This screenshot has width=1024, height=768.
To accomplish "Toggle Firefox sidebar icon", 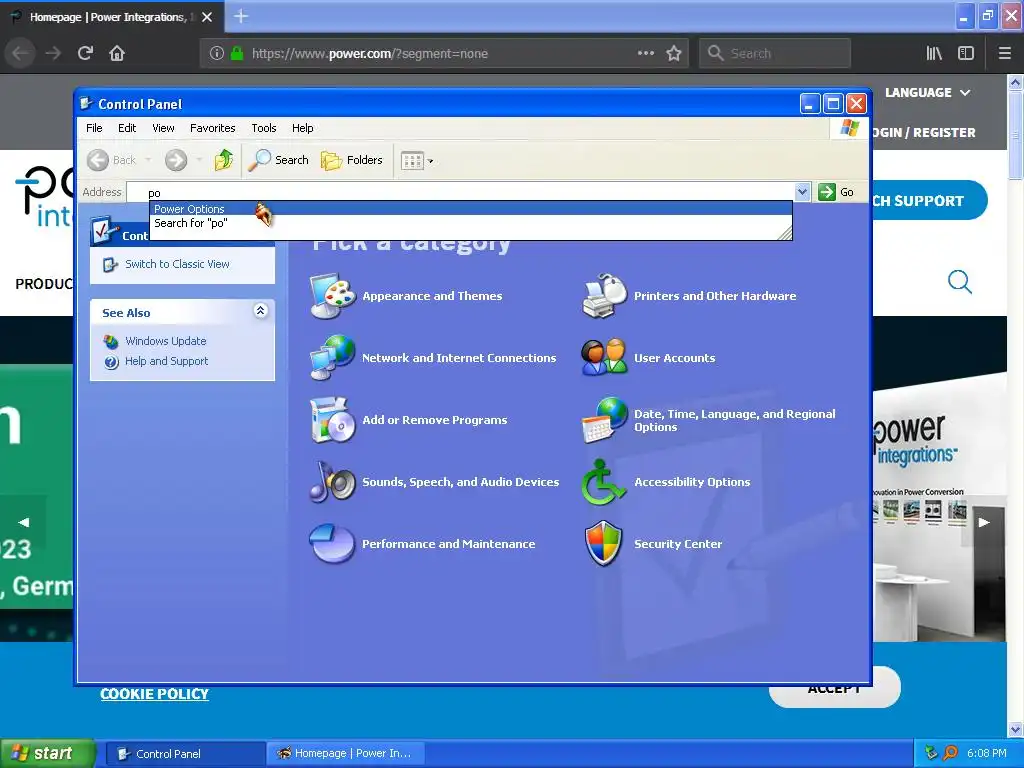I will (966, 53).
